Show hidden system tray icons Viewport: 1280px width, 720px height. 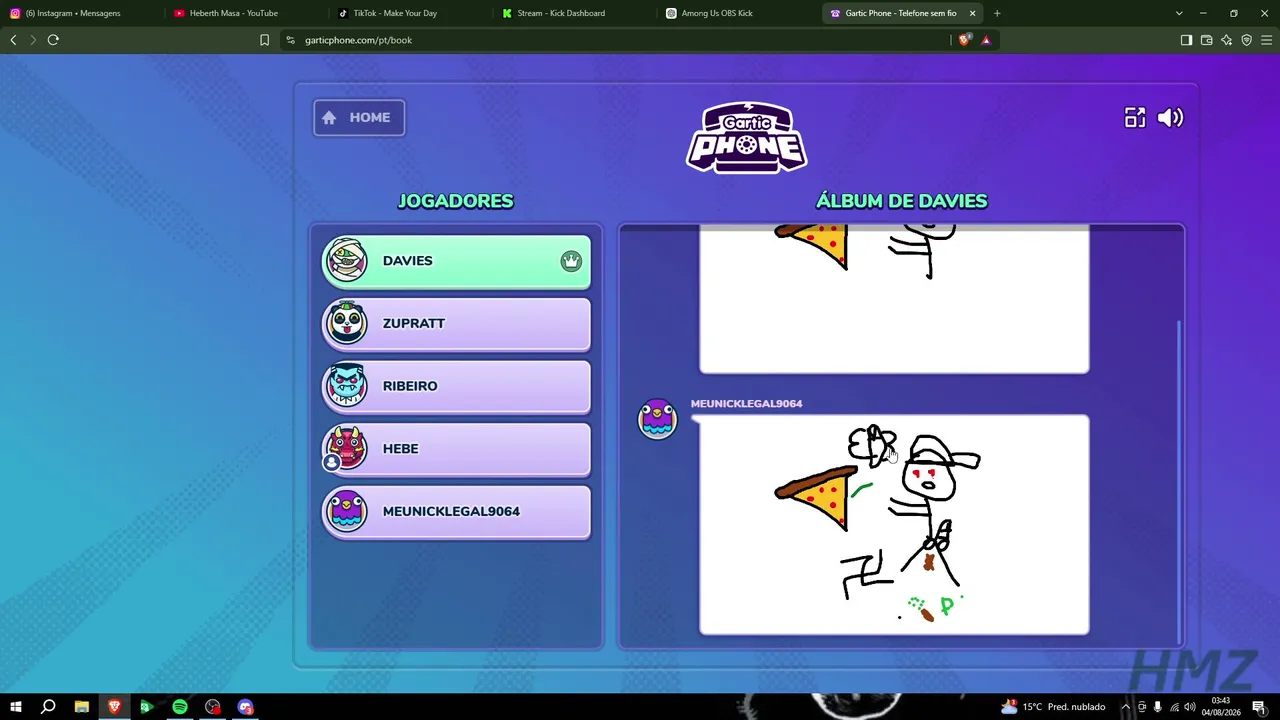pyautogui.click(x=1125, y=707)
